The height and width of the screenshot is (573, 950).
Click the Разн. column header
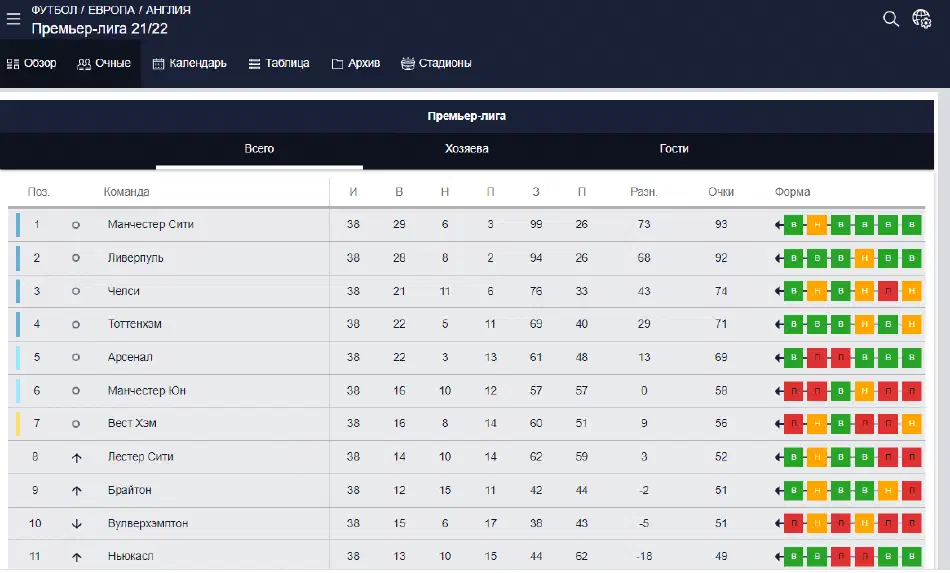coord(643,192)
